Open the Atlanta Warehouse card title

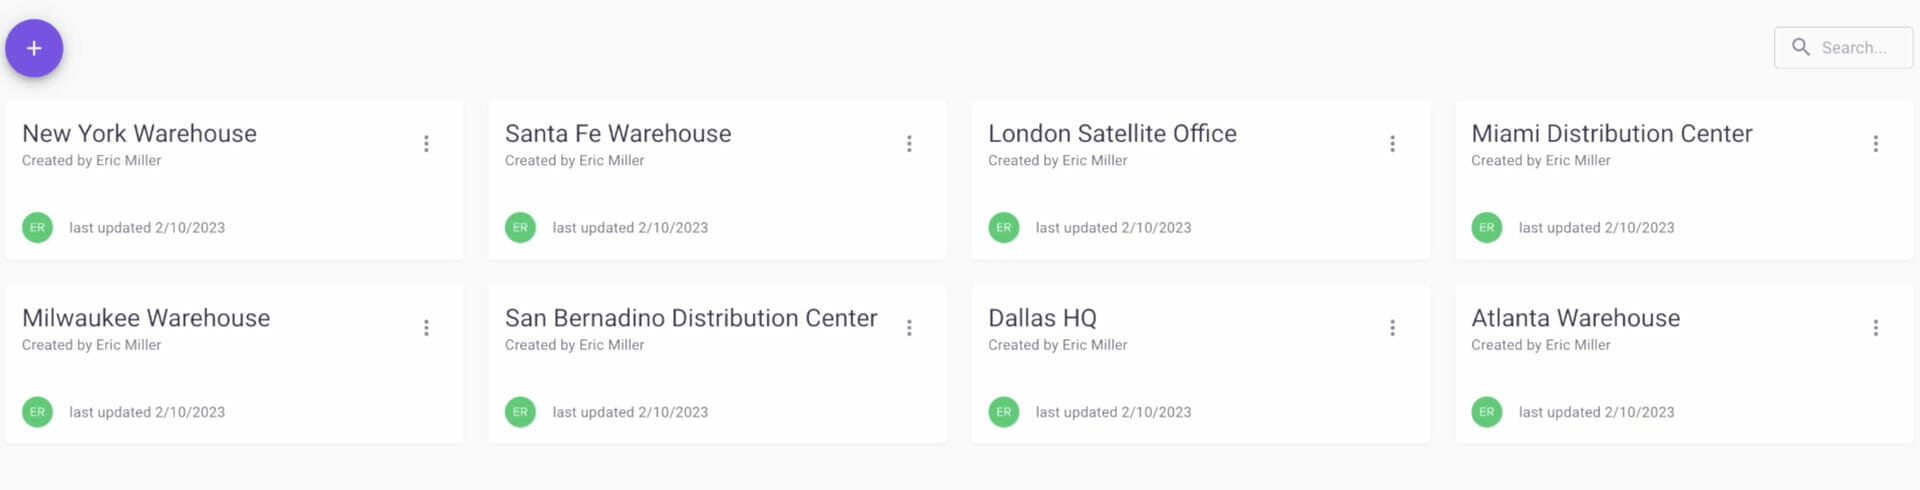(x=1575, y=318)
